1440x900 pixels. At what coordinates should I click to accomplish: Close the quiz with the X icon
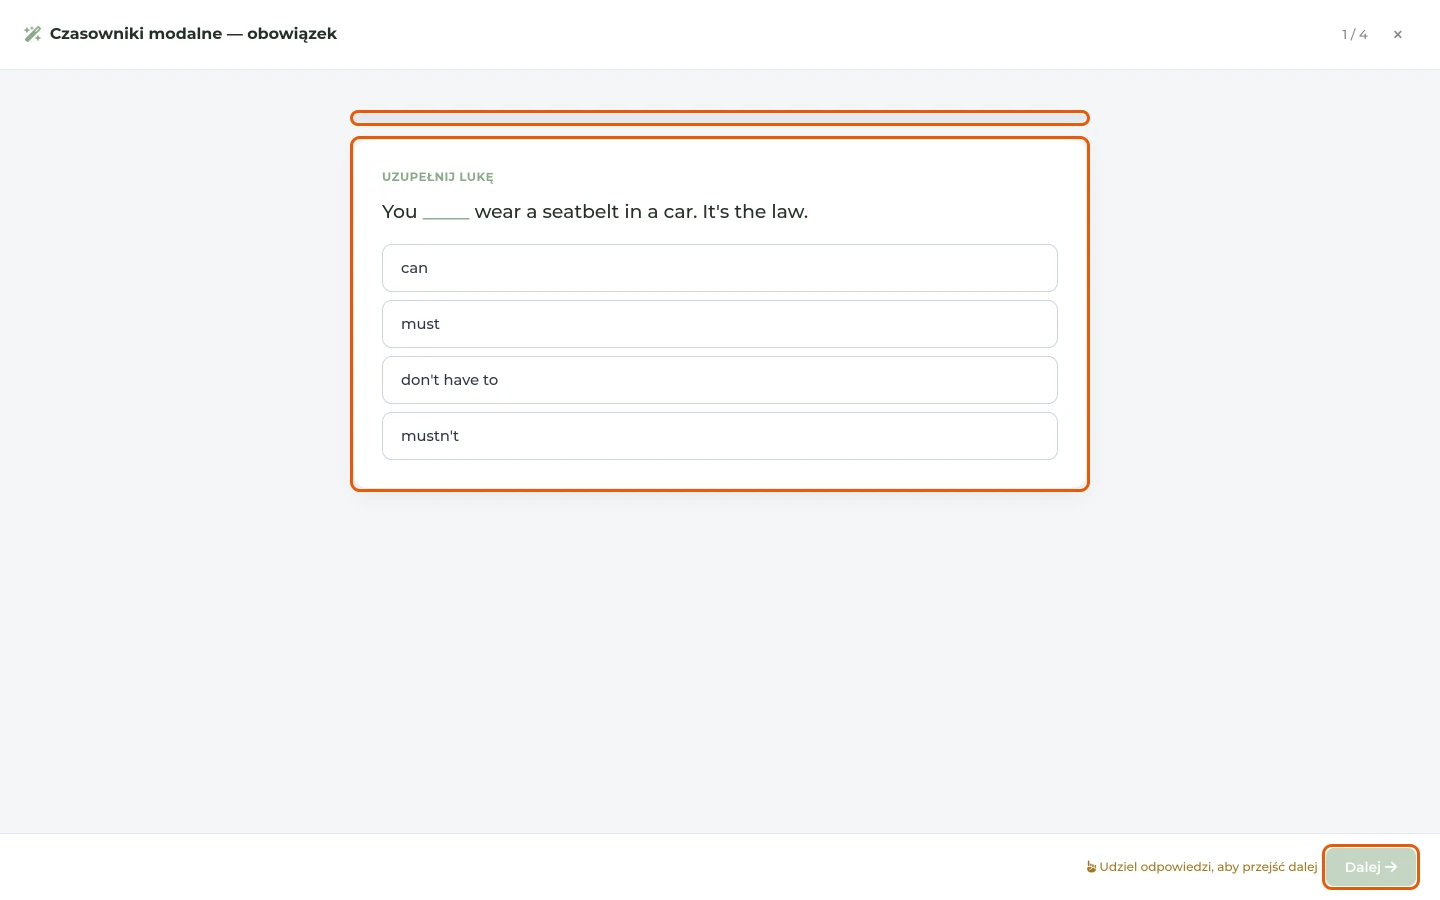point(1398,34)
